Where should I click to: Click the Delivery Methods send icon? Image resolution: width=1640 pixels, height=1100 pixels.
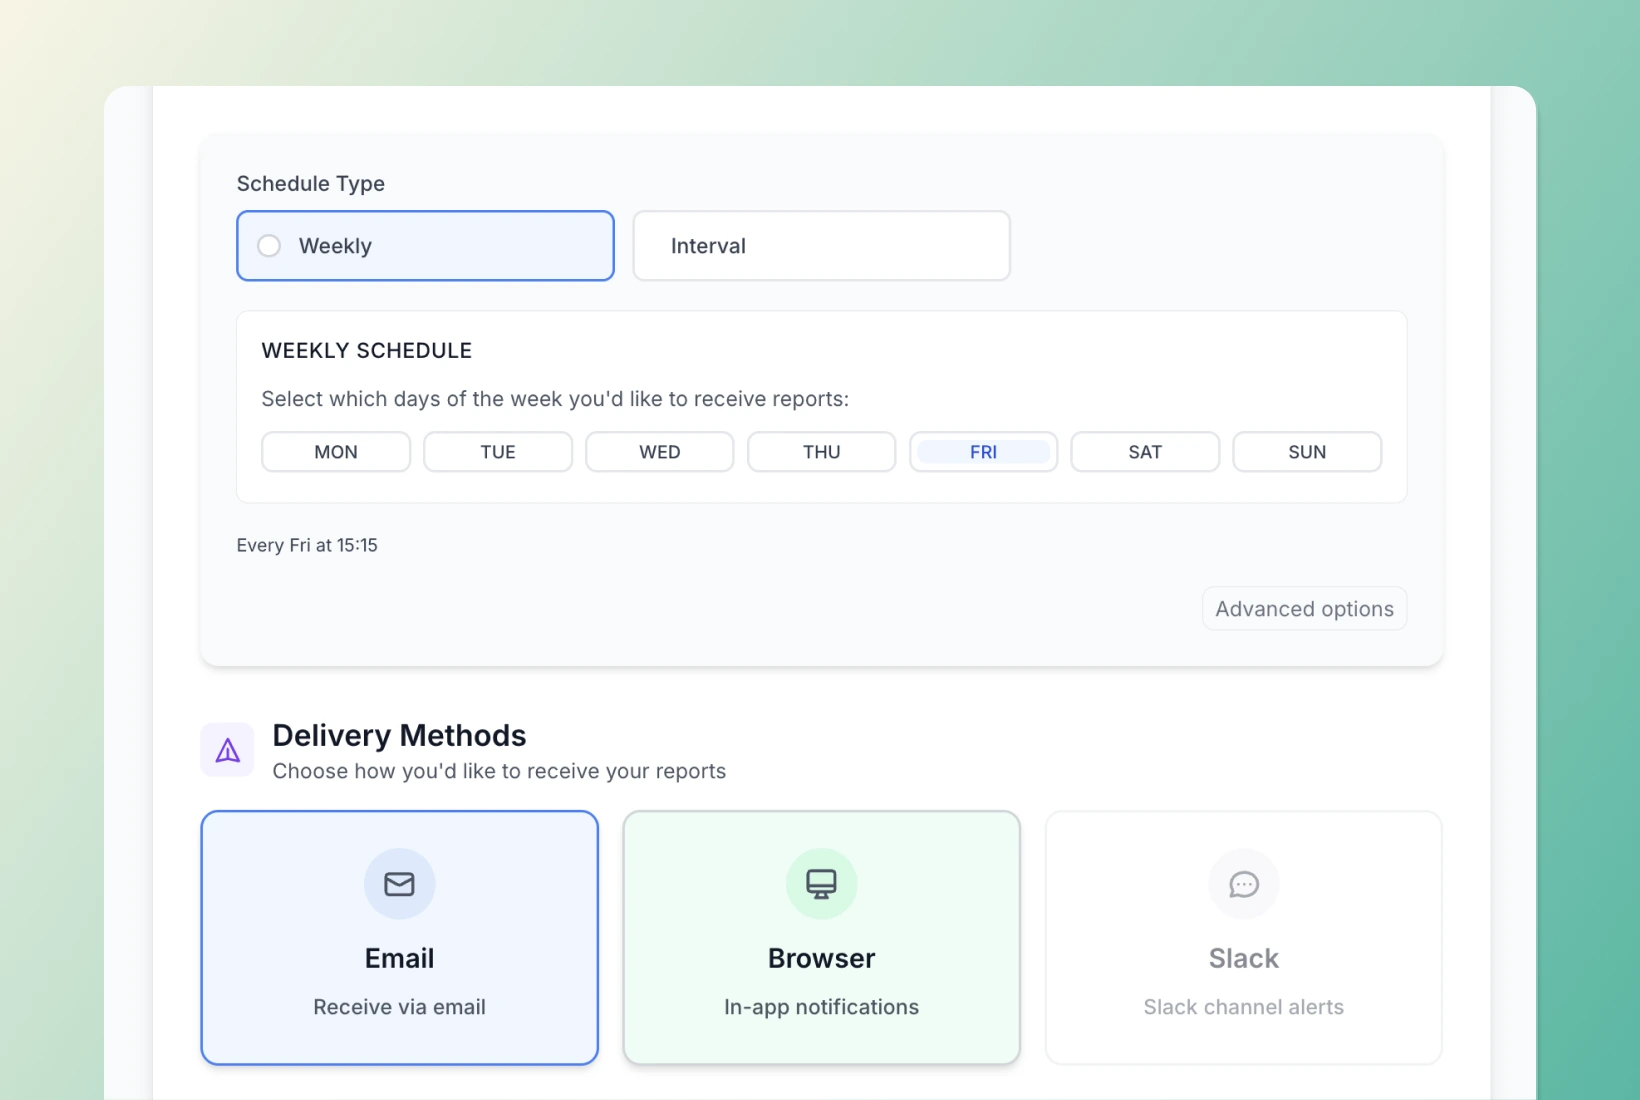click(228, 750)
